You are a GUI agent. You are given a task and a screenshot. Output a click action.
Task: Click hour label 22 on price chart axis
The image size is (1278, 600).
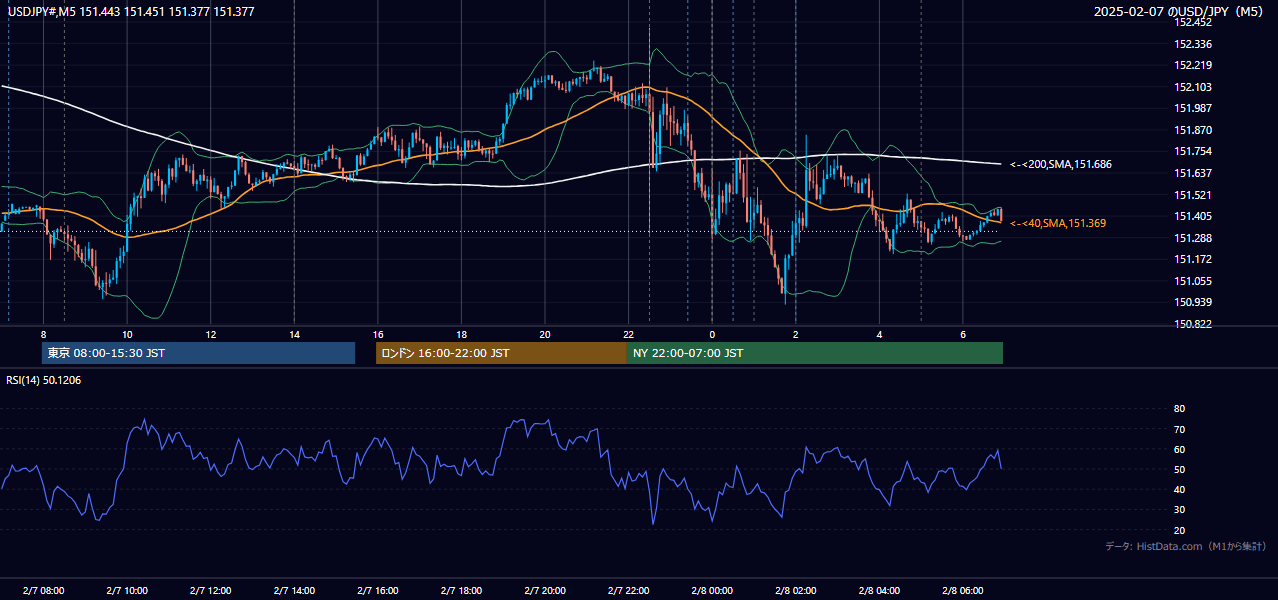(x=628, y=334)
